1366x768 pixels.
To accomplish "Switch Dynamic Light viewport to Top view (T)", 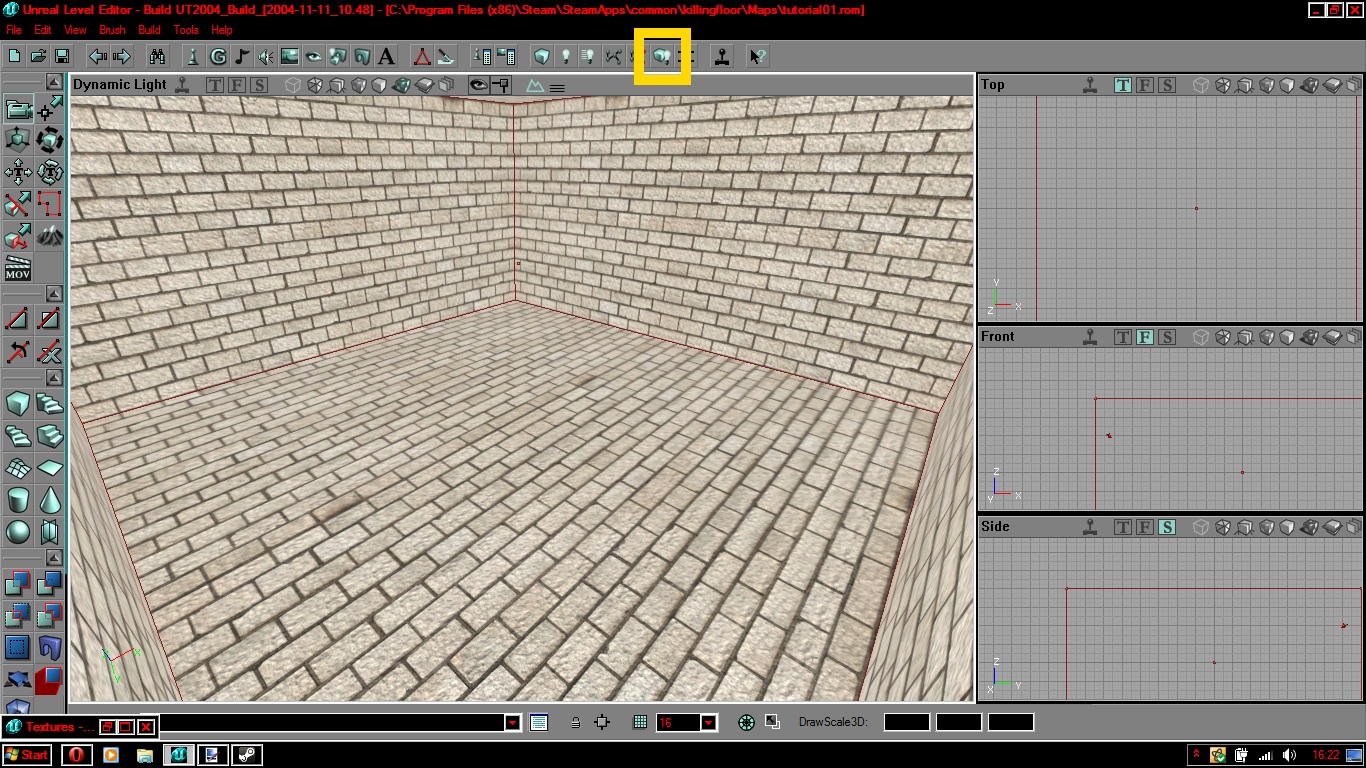I will [215, 85].
